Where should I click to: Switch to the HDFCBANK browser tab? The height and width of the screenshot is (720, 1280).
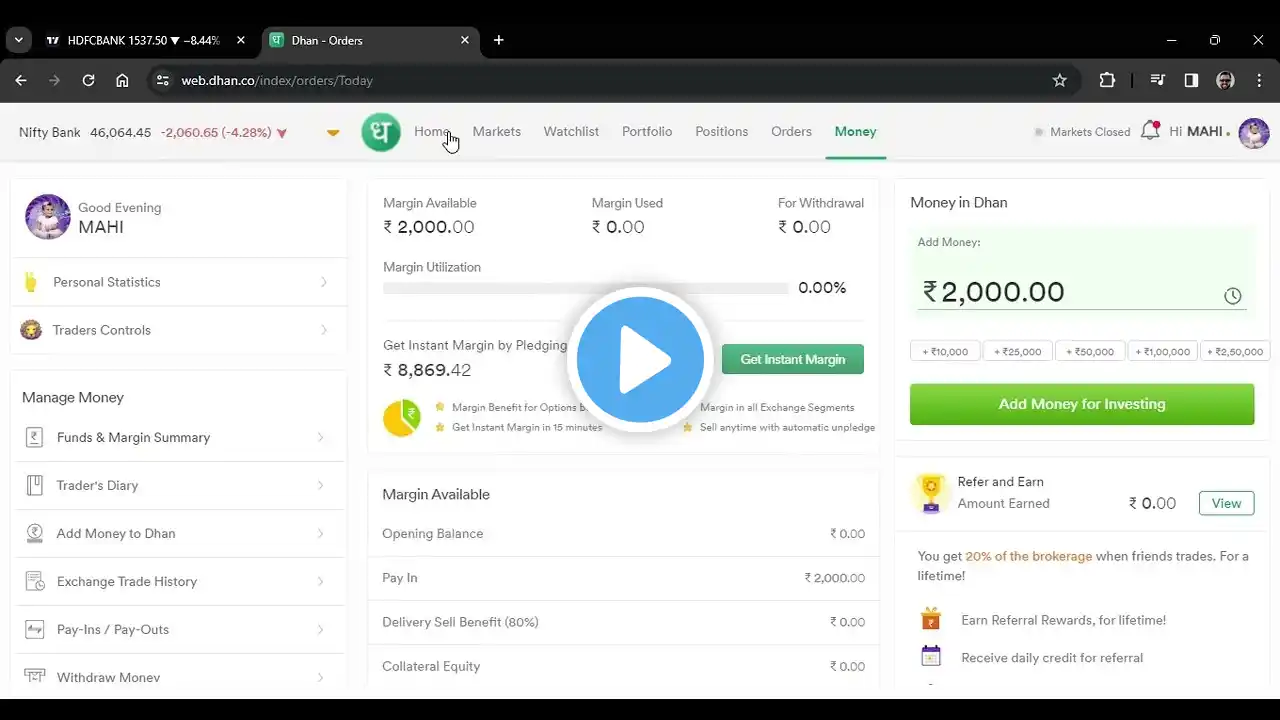tap(144, 40)
